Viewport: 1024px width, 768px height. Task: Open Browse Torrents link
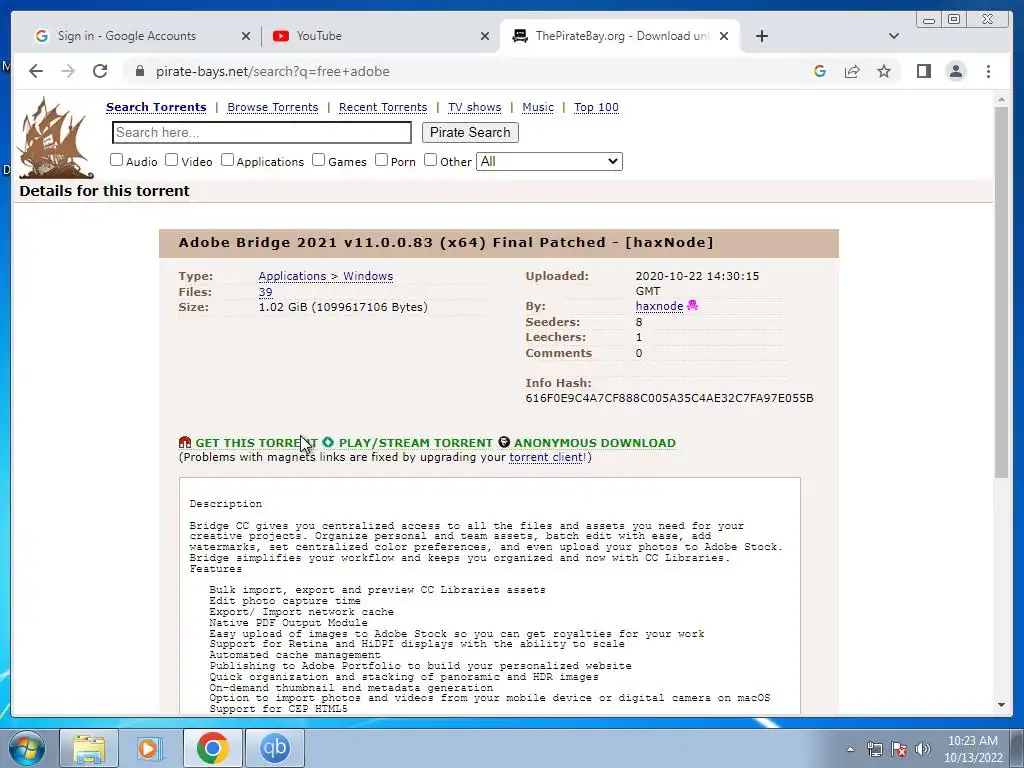click(x=273, y=107)
